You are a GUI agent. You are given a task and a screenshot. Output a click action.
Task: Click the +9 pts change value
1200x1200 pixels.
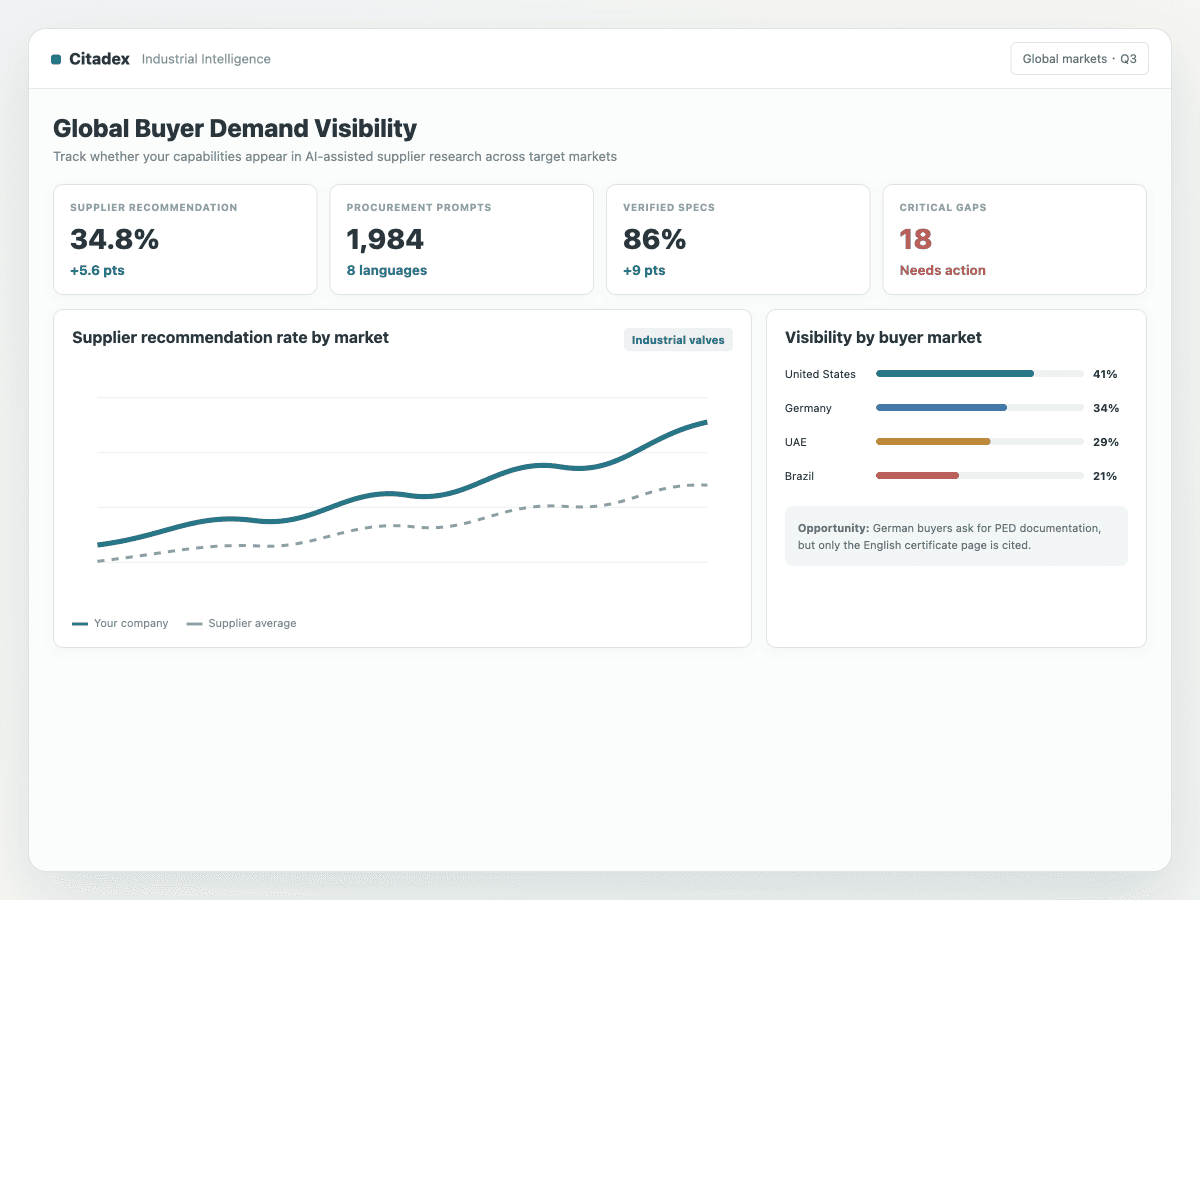[644, 270]
